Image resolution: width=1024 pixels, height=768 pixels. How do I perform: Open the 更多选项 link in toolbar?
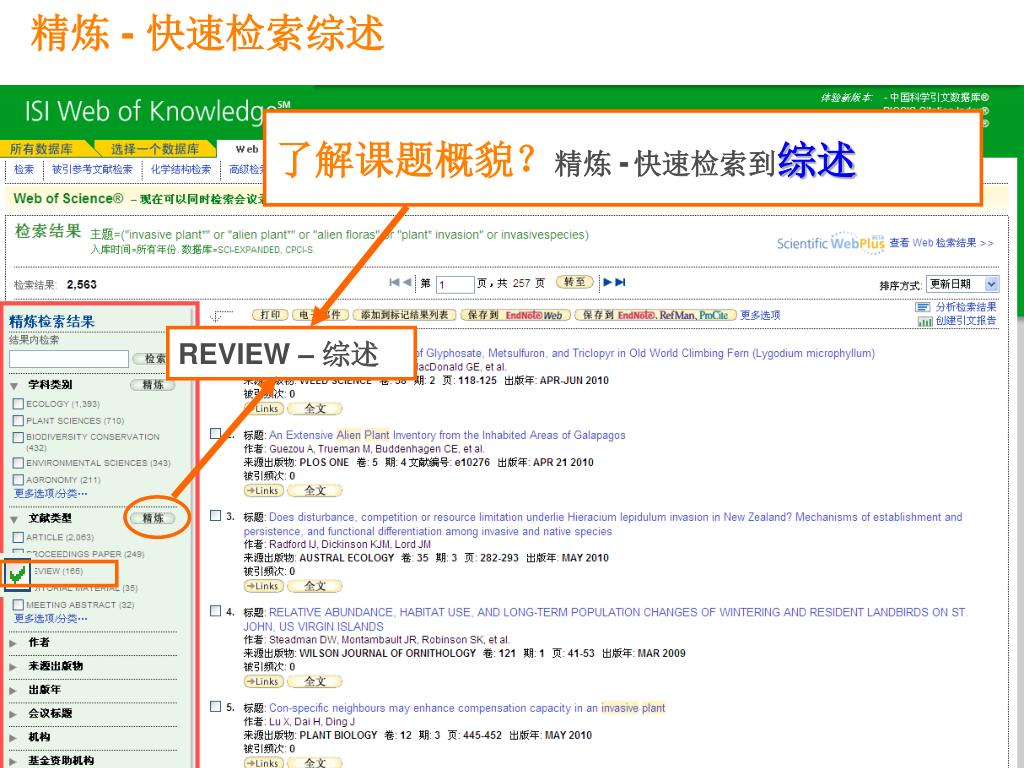click(x=760, y=315)
